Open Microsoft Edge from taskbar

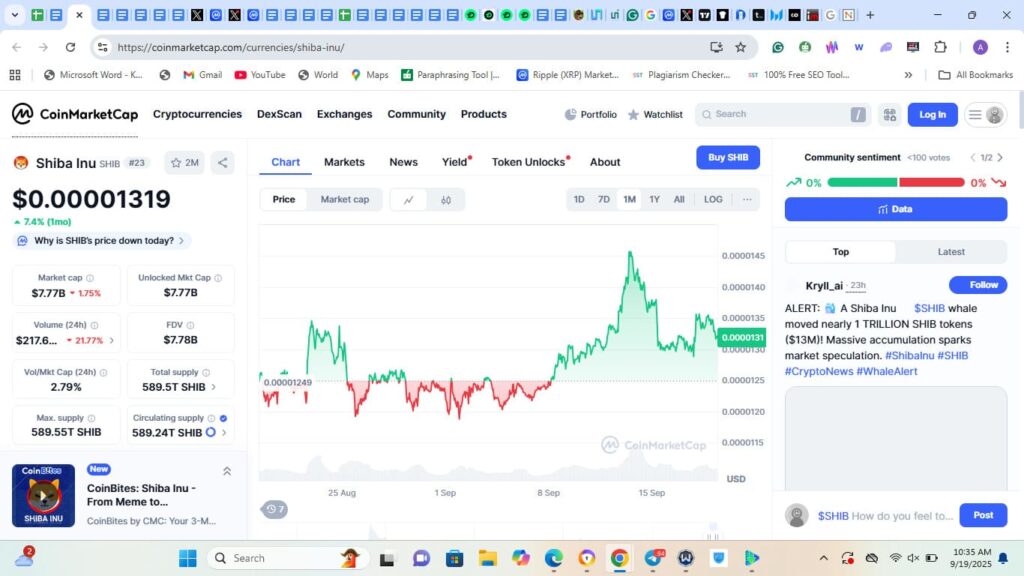pyautogui.click(x=554, y=558)
